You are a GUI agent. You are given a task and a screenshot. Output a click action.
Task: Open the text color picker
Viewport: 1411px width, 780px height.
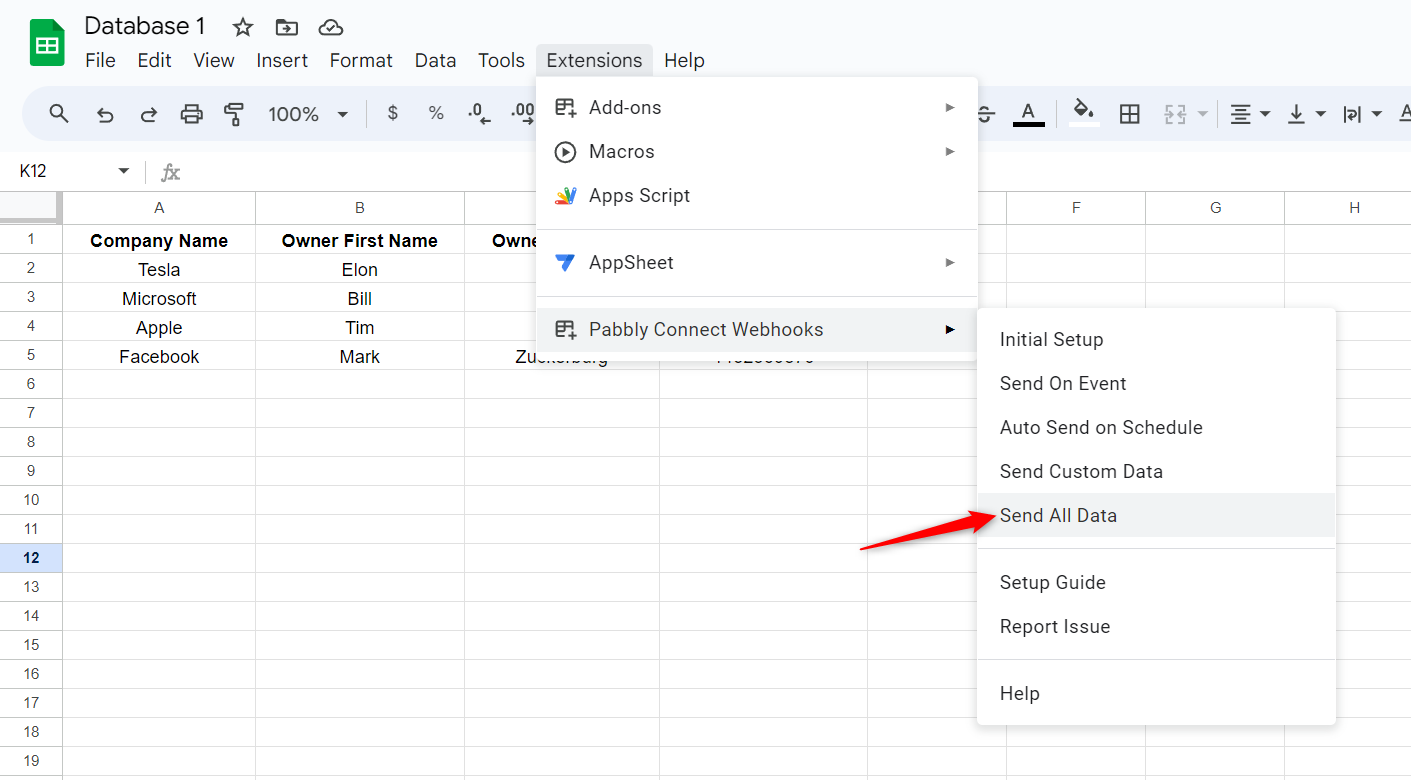(x=1029, y=114)
